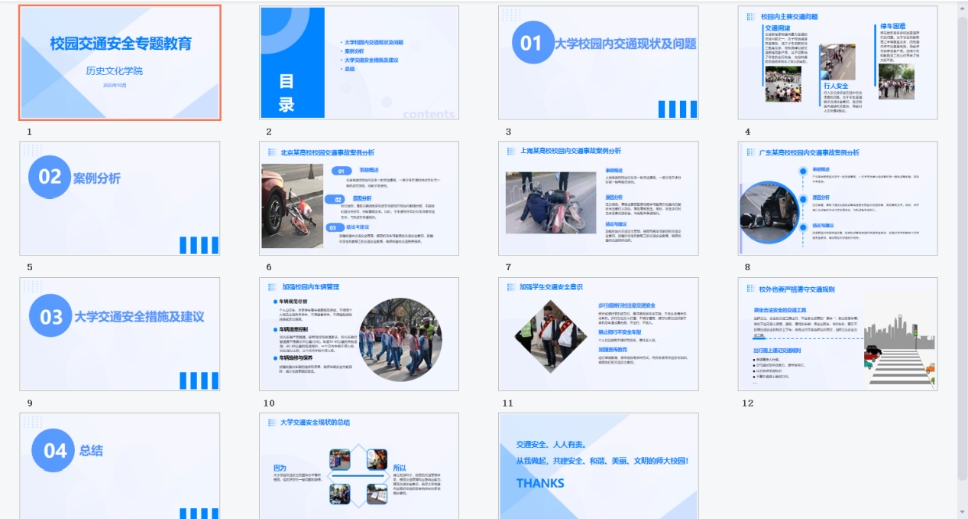Select the 北京某高校 accident case slide
Screen dimensions: 968x519
coord(359,198)
